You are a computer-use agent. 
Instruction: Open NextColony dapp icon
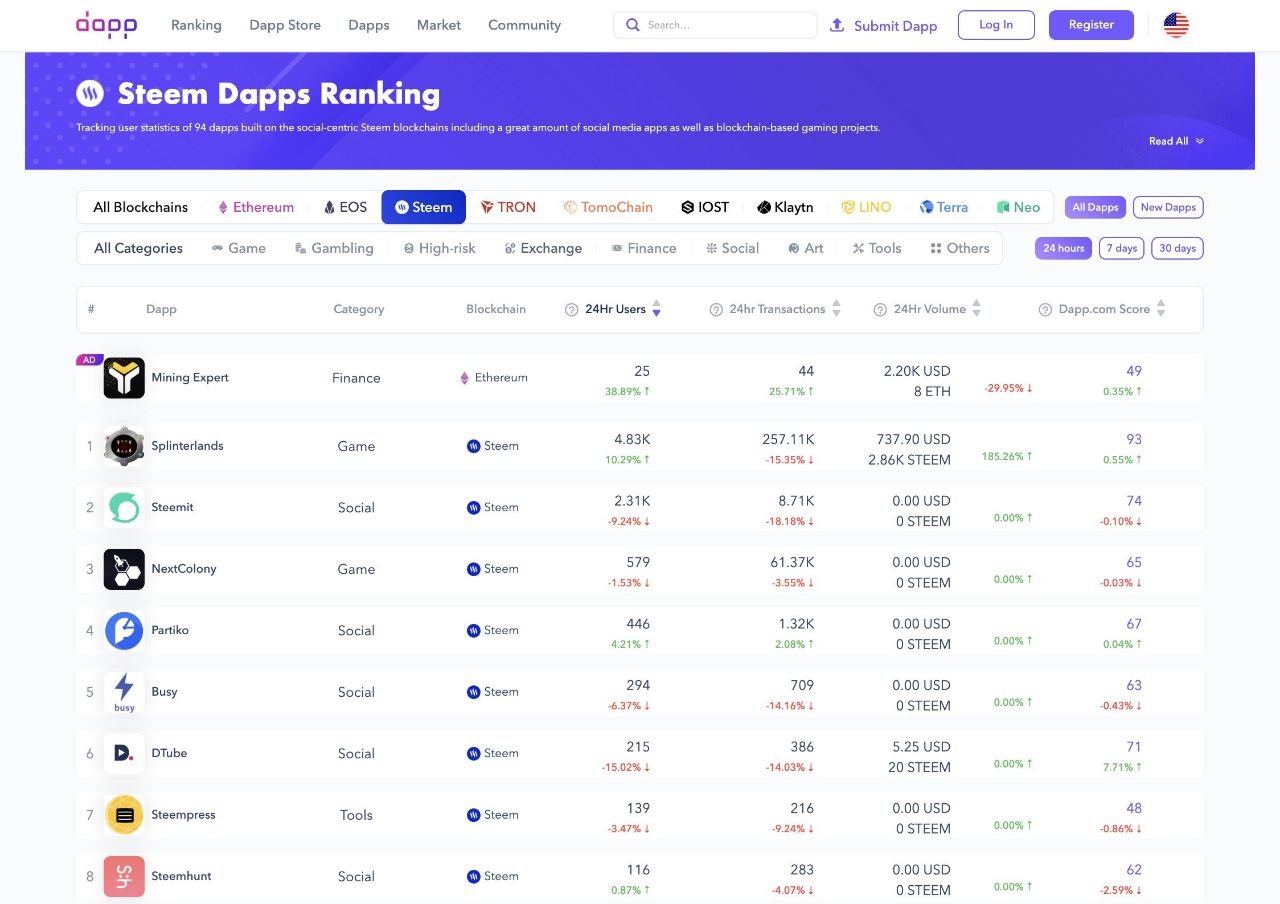124,569
